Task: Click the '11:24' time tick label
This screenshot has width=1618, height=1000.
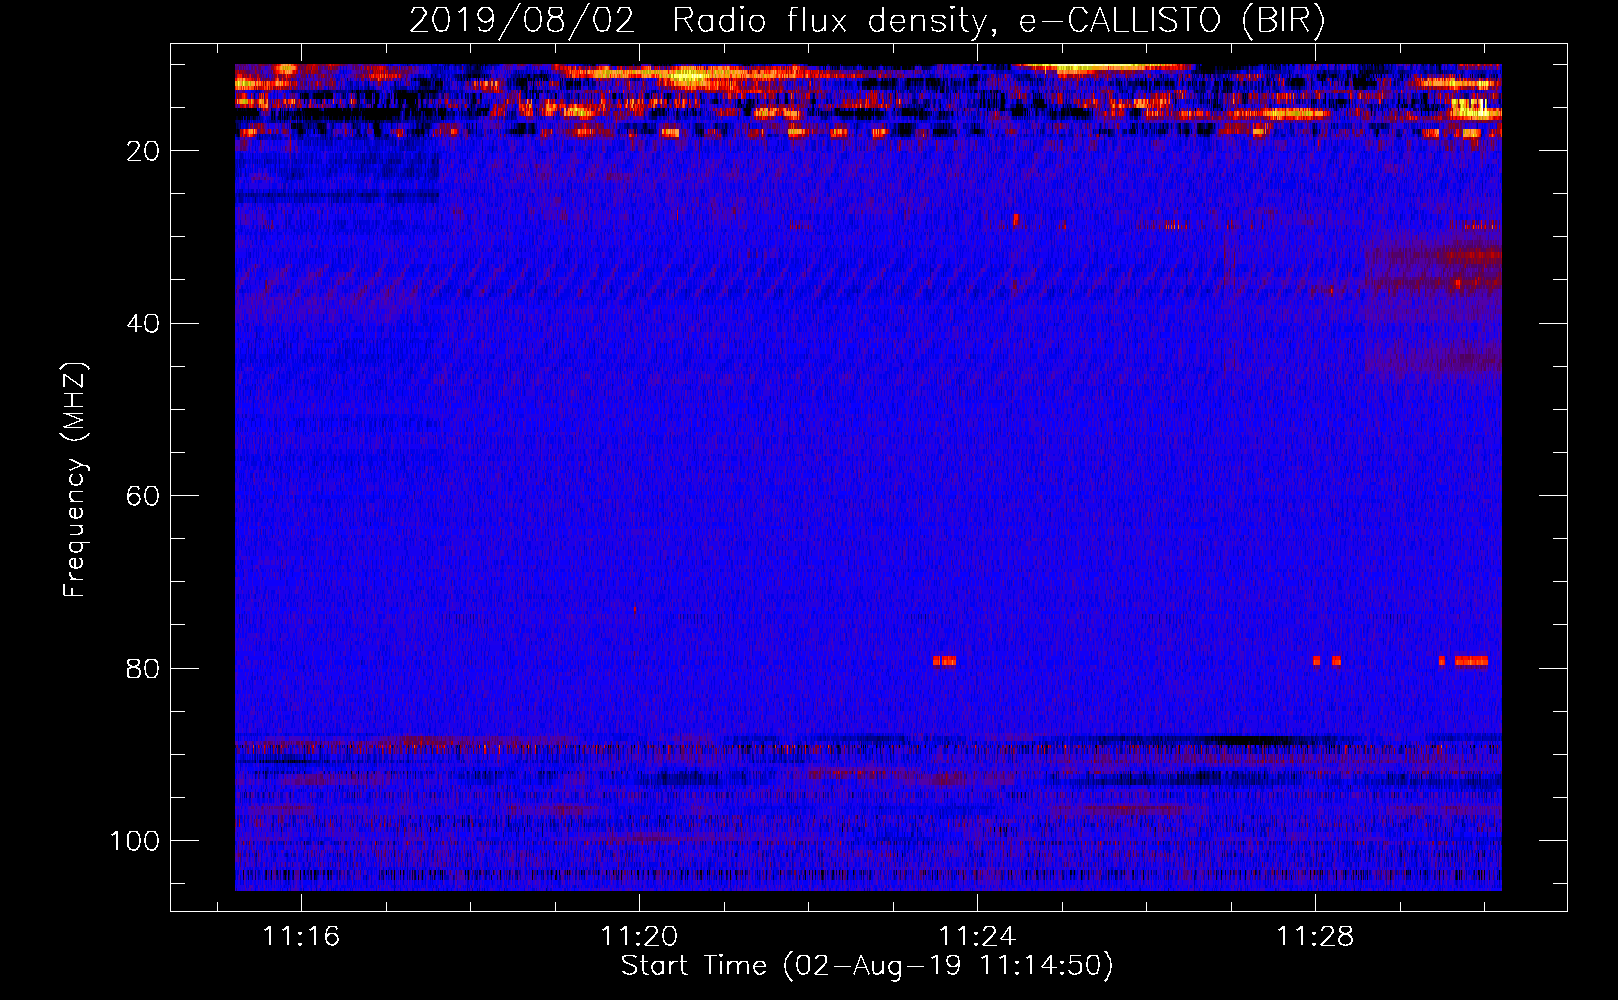Action: (977, 936)
